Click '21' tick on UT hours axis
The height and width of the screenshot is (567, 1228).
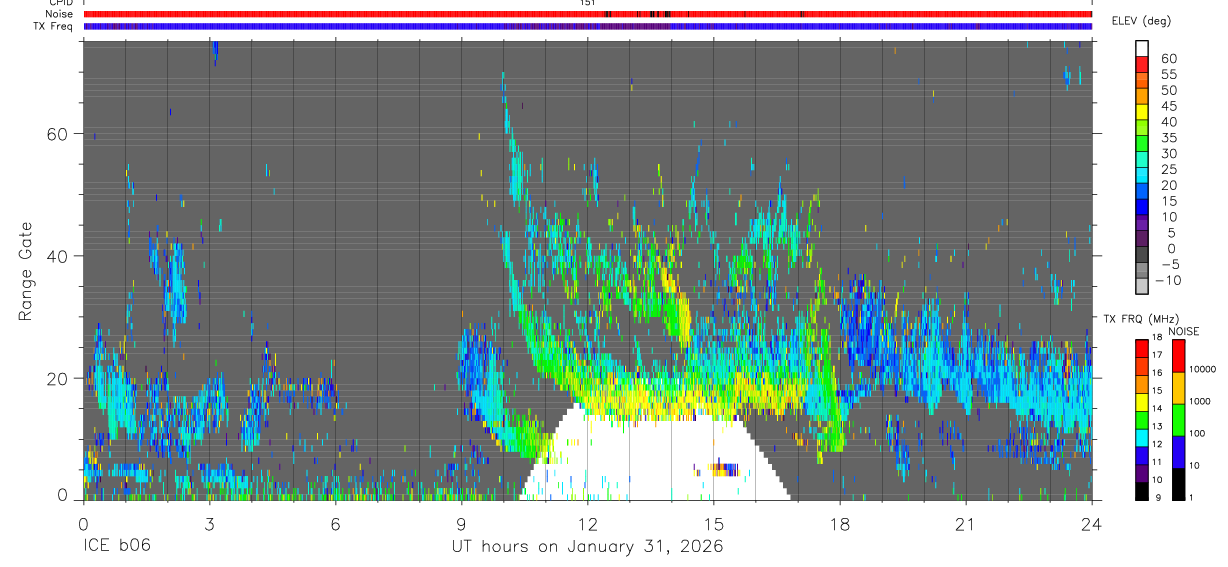pyautogui.click(x=966, y=523)
